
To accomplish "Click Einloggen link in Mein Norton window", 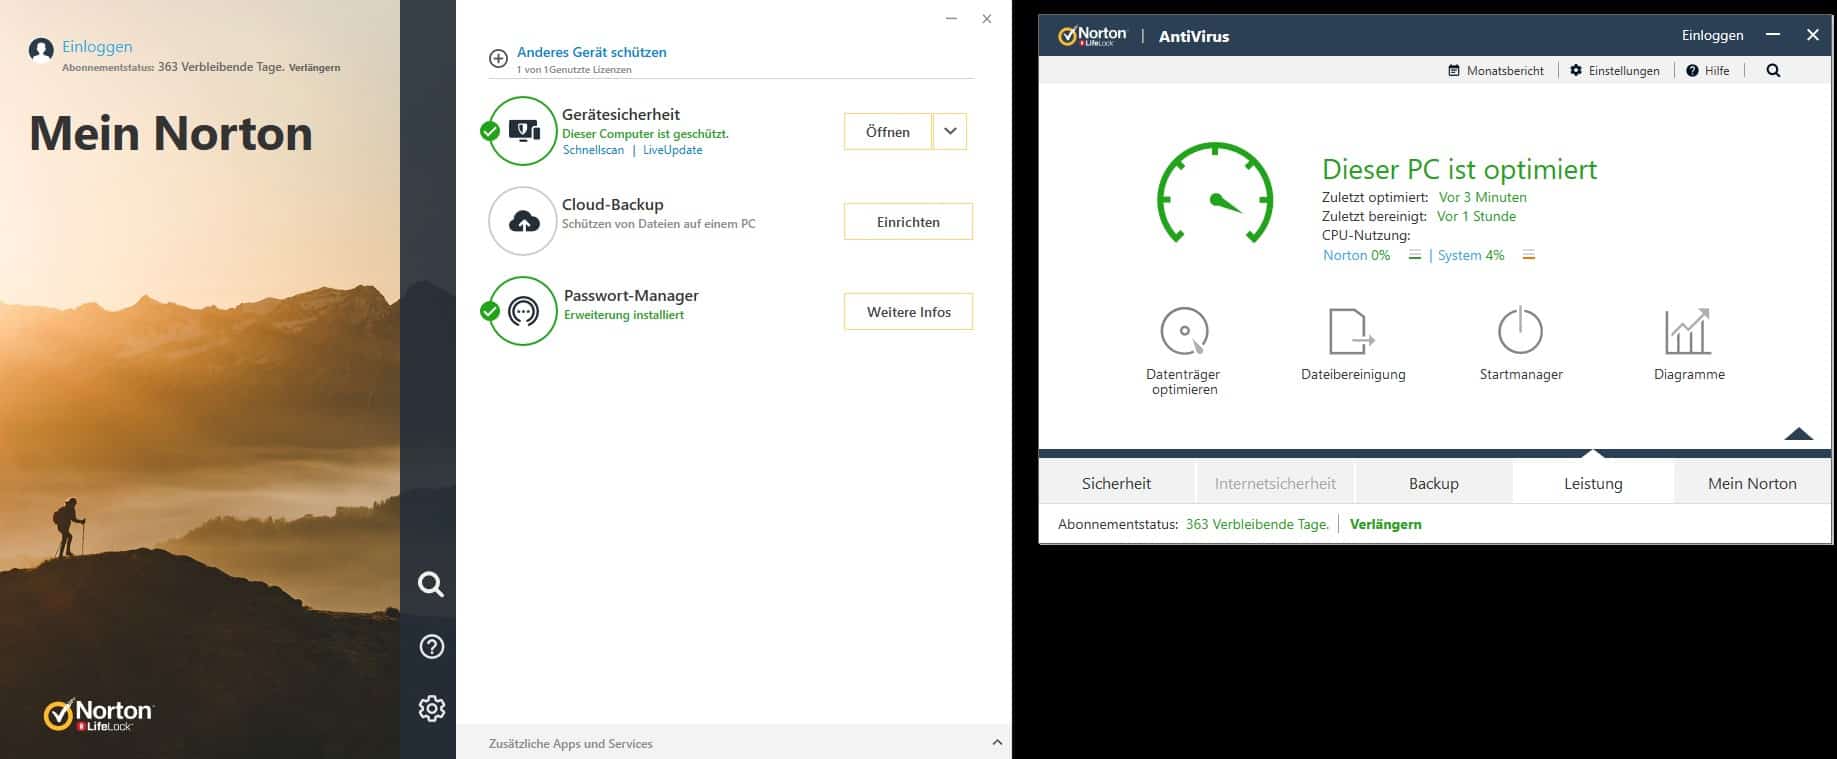I will click(x=97, y=46).
